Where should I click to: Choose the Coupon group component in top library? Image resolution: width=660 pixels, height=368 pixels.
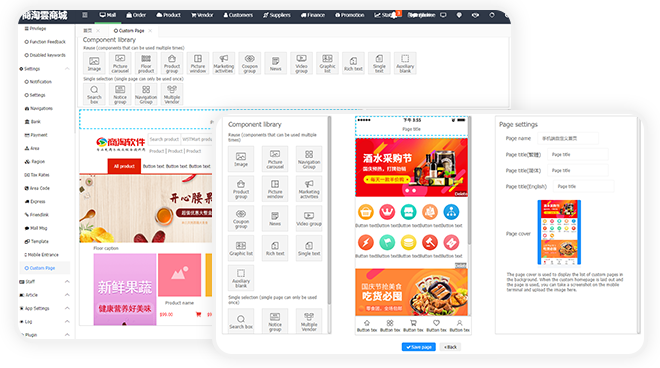pyautogui.click(x=250, y=63)
